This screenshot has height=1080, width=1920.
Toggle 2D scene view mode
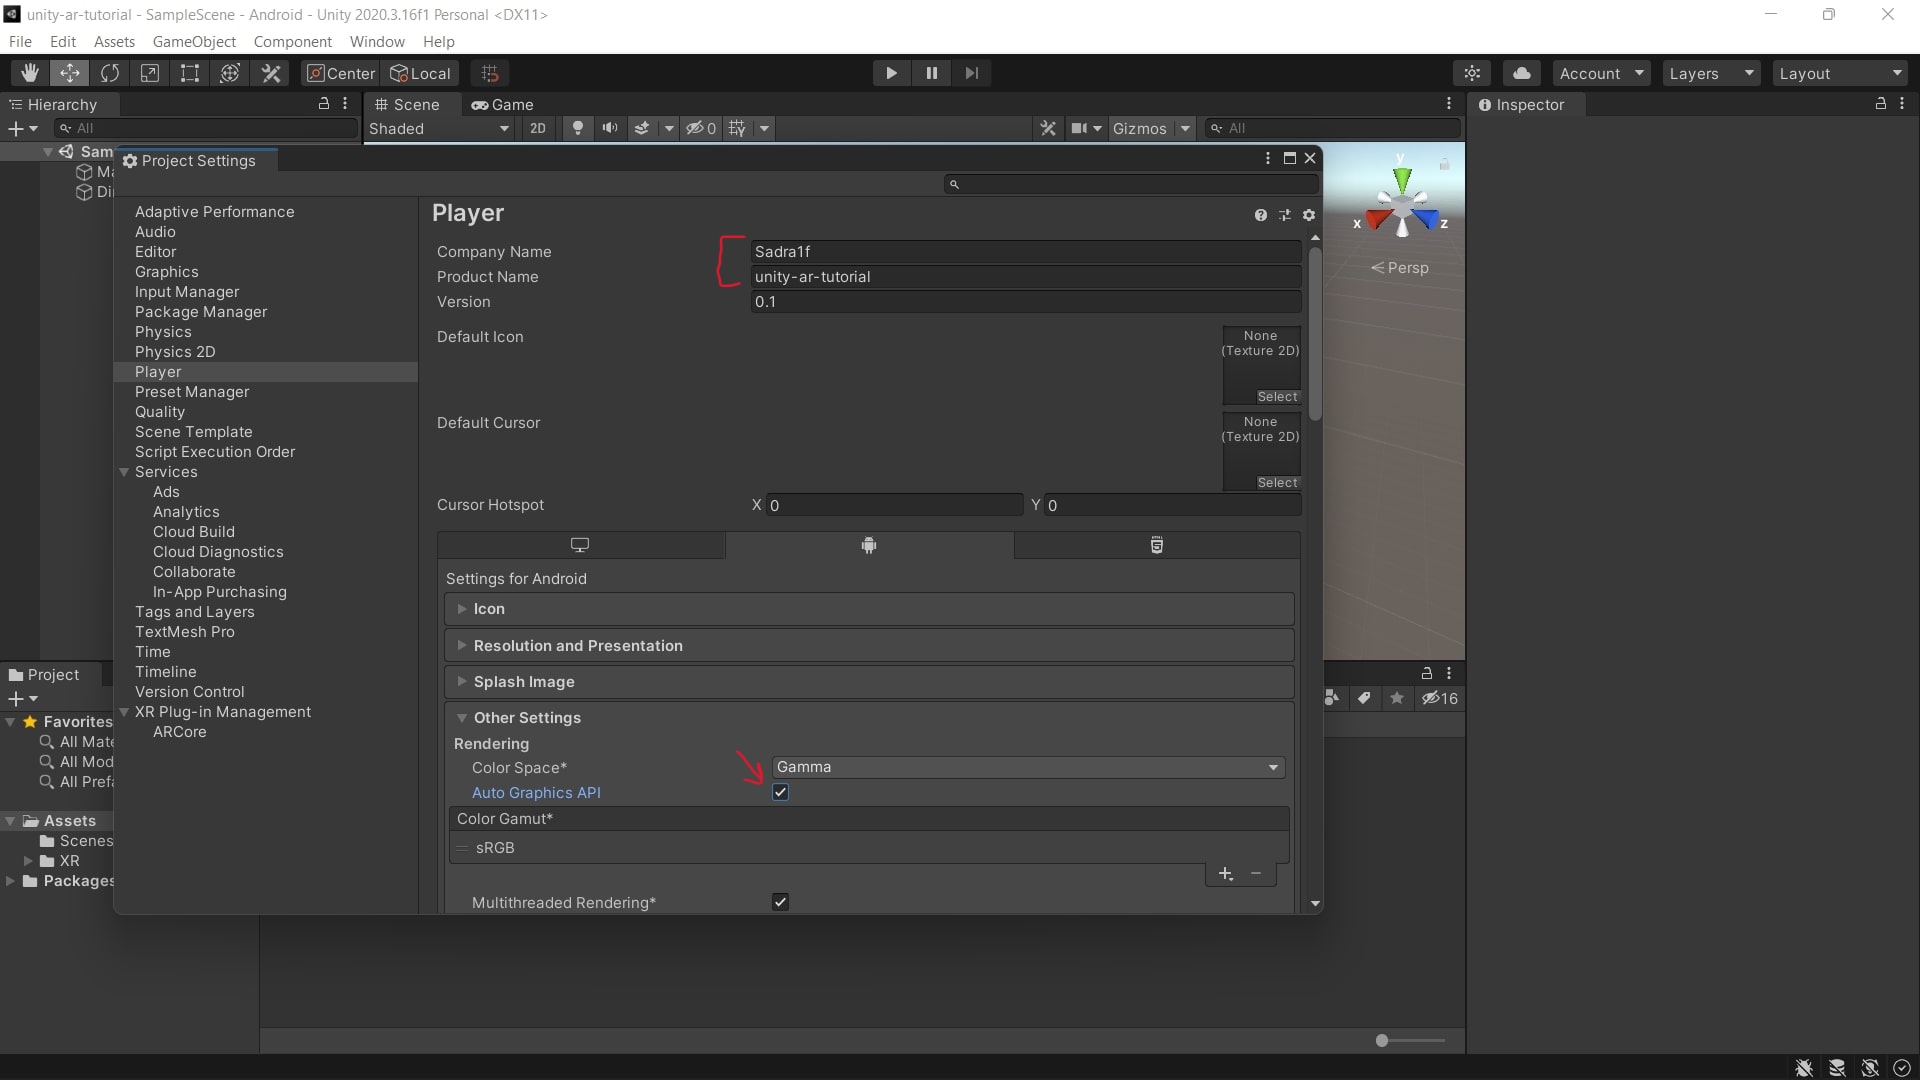538,128
